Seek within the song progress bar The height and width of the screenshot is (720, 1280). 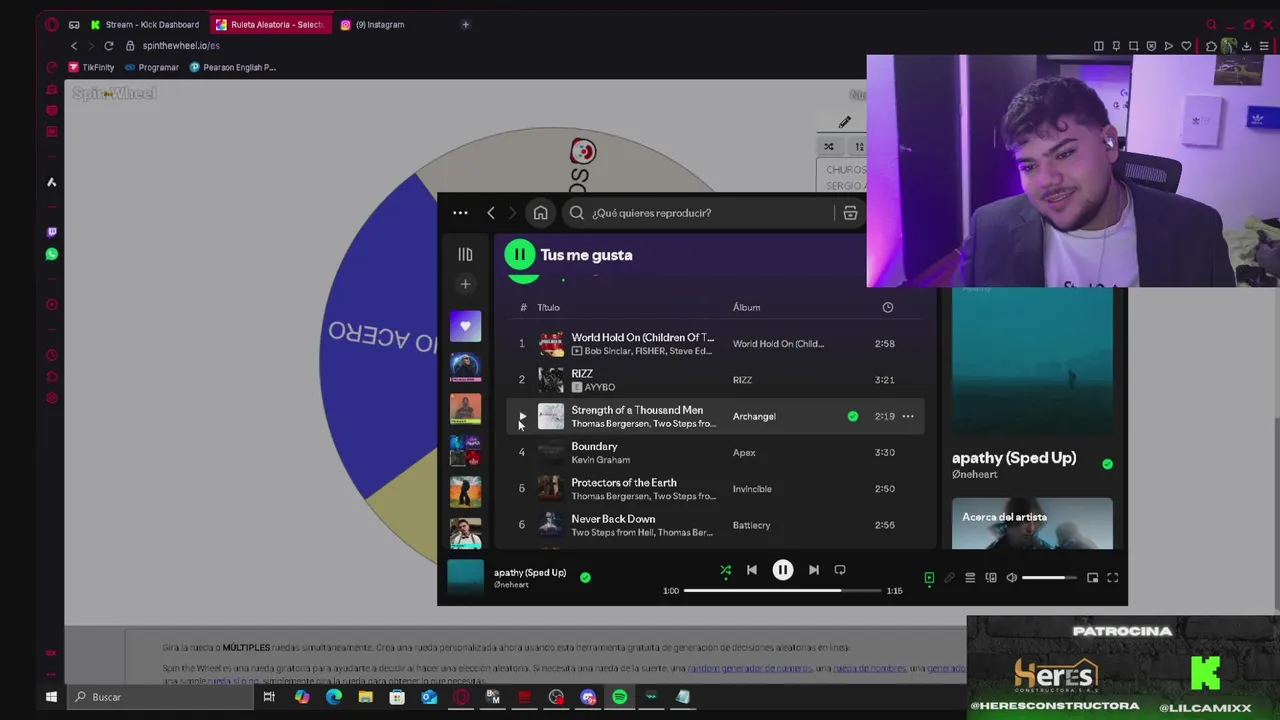tap(784, 590)
